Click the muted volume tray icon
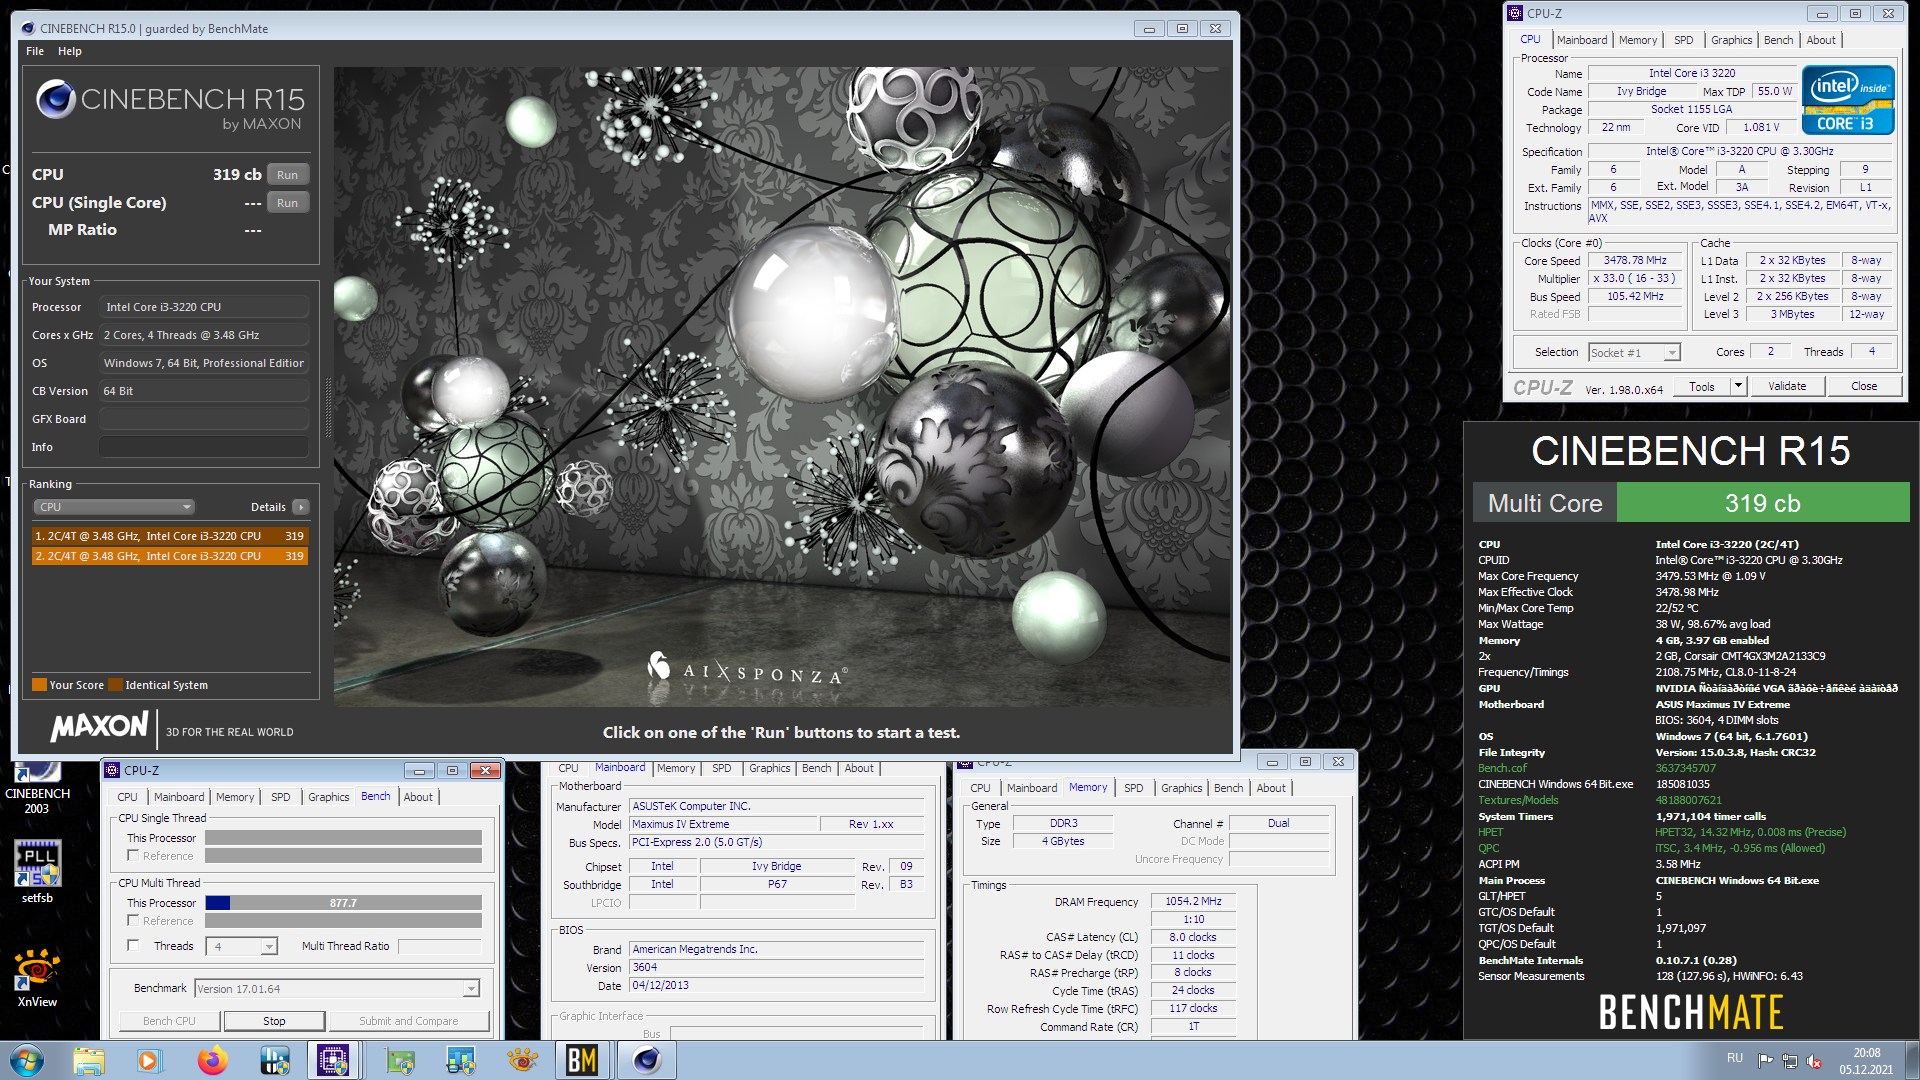Image resolution: width=1920 pixels, height=1080 pixels. [x=1814, y=1060]
